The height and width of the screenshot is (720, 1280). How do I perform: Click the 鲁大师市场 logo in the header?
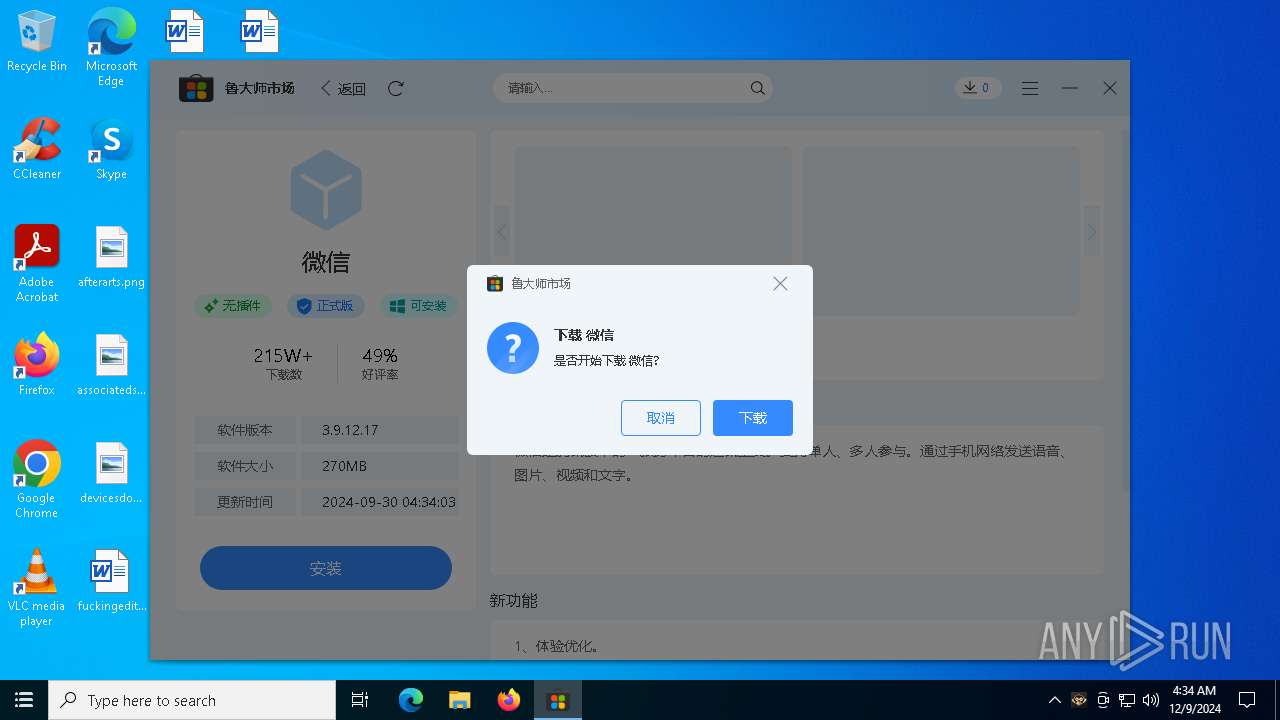click(196, 88)
